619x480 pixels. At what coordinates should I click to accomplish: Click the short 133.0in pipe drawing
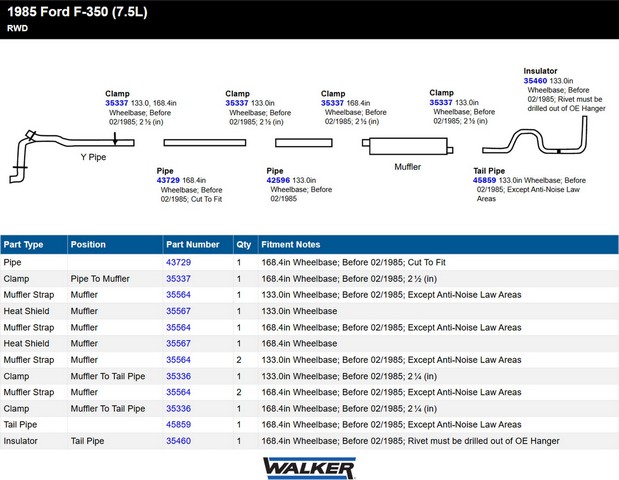click(x=304, y=142)
